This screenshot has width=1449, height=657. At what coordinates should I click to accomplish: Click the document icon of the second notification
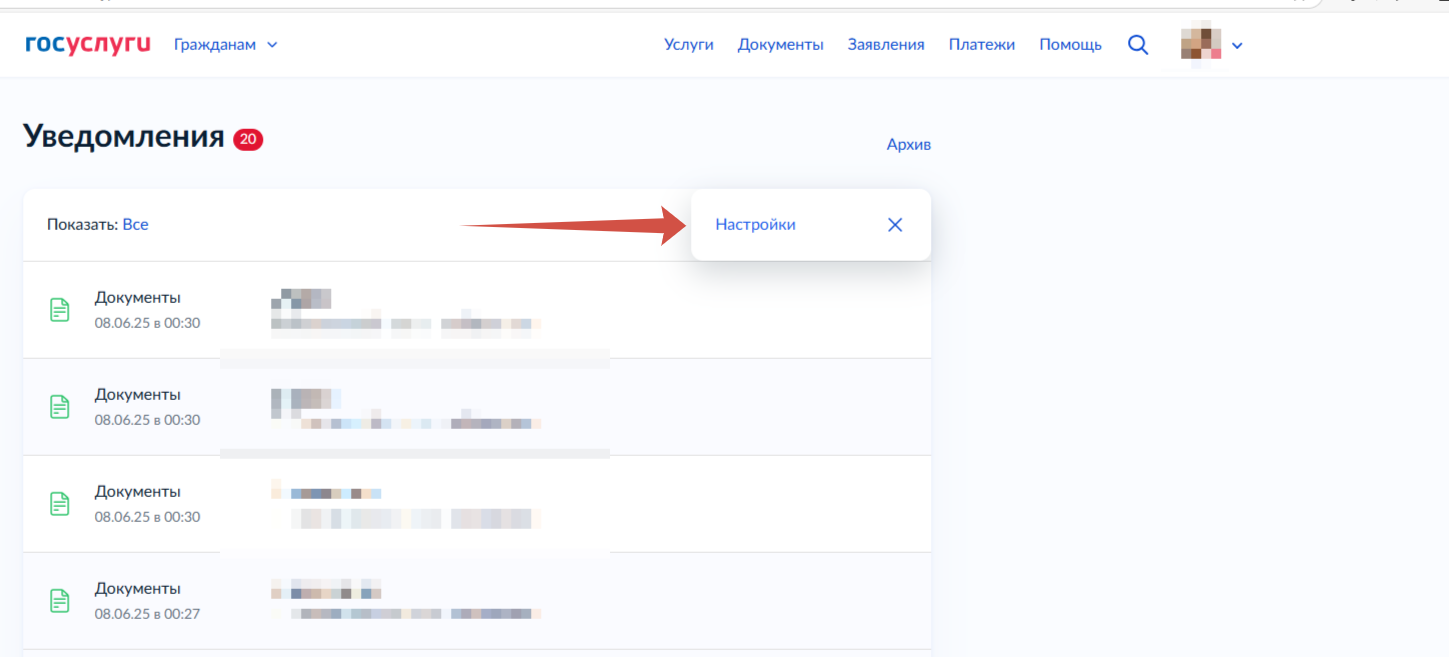(60, 407)
